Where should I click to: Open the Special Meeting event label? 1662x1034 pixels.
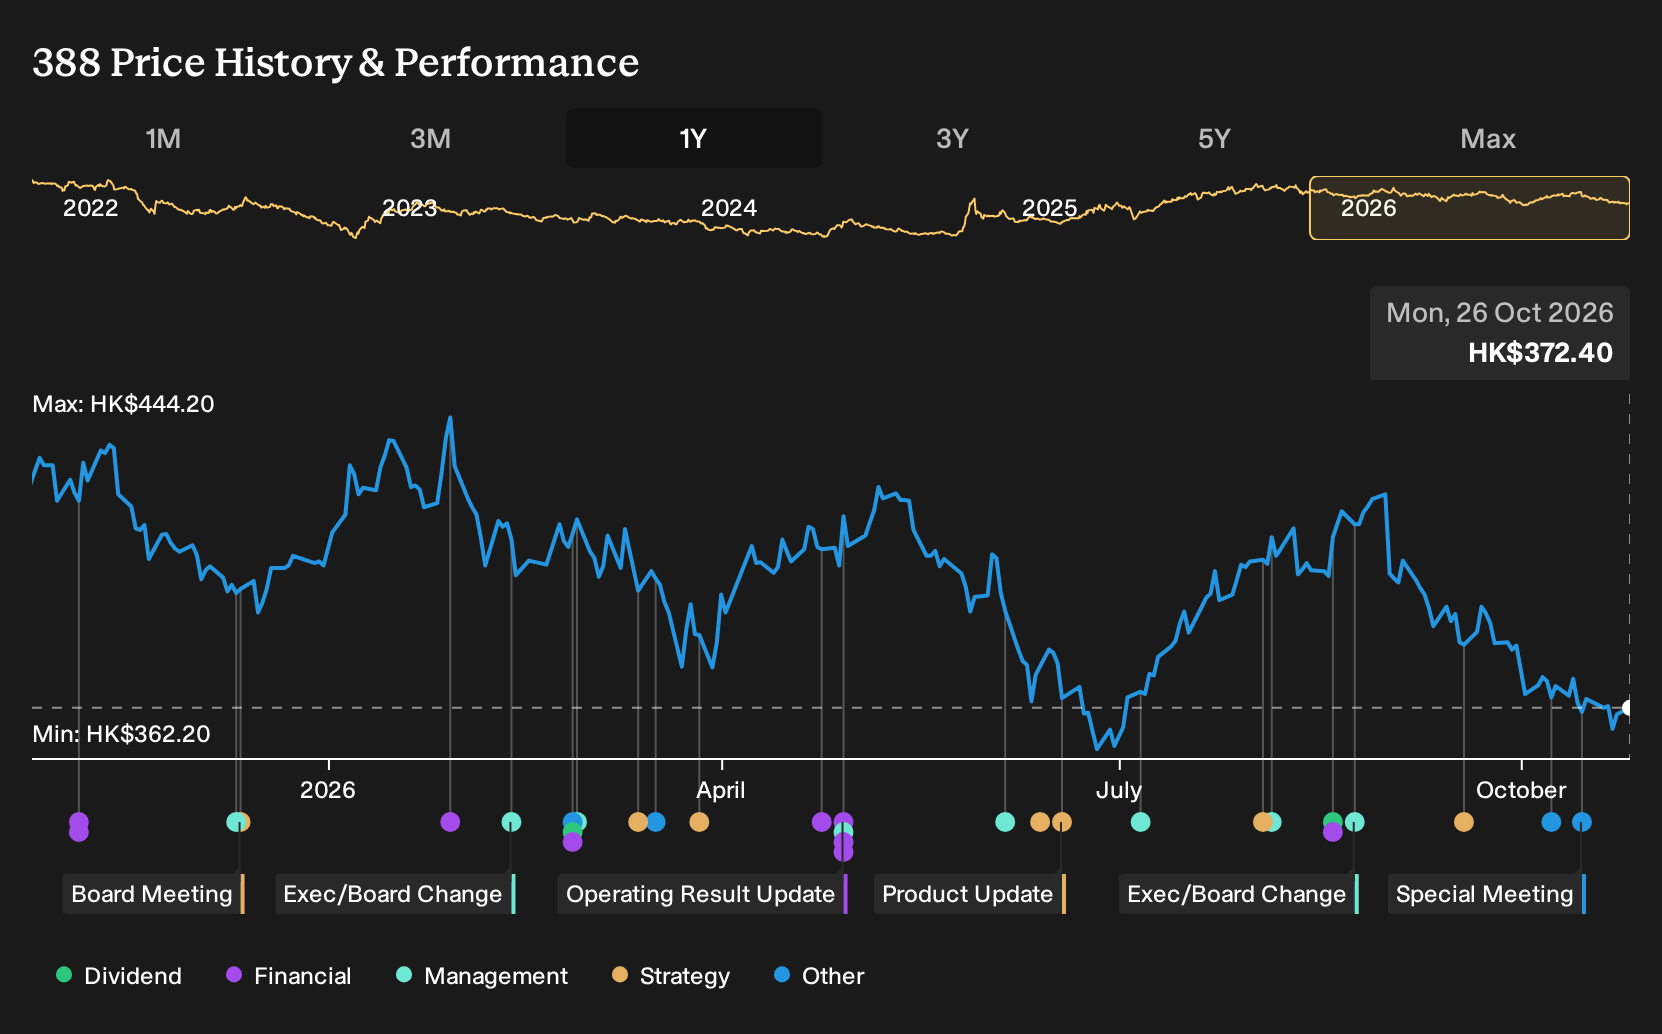pos(1487,894)
